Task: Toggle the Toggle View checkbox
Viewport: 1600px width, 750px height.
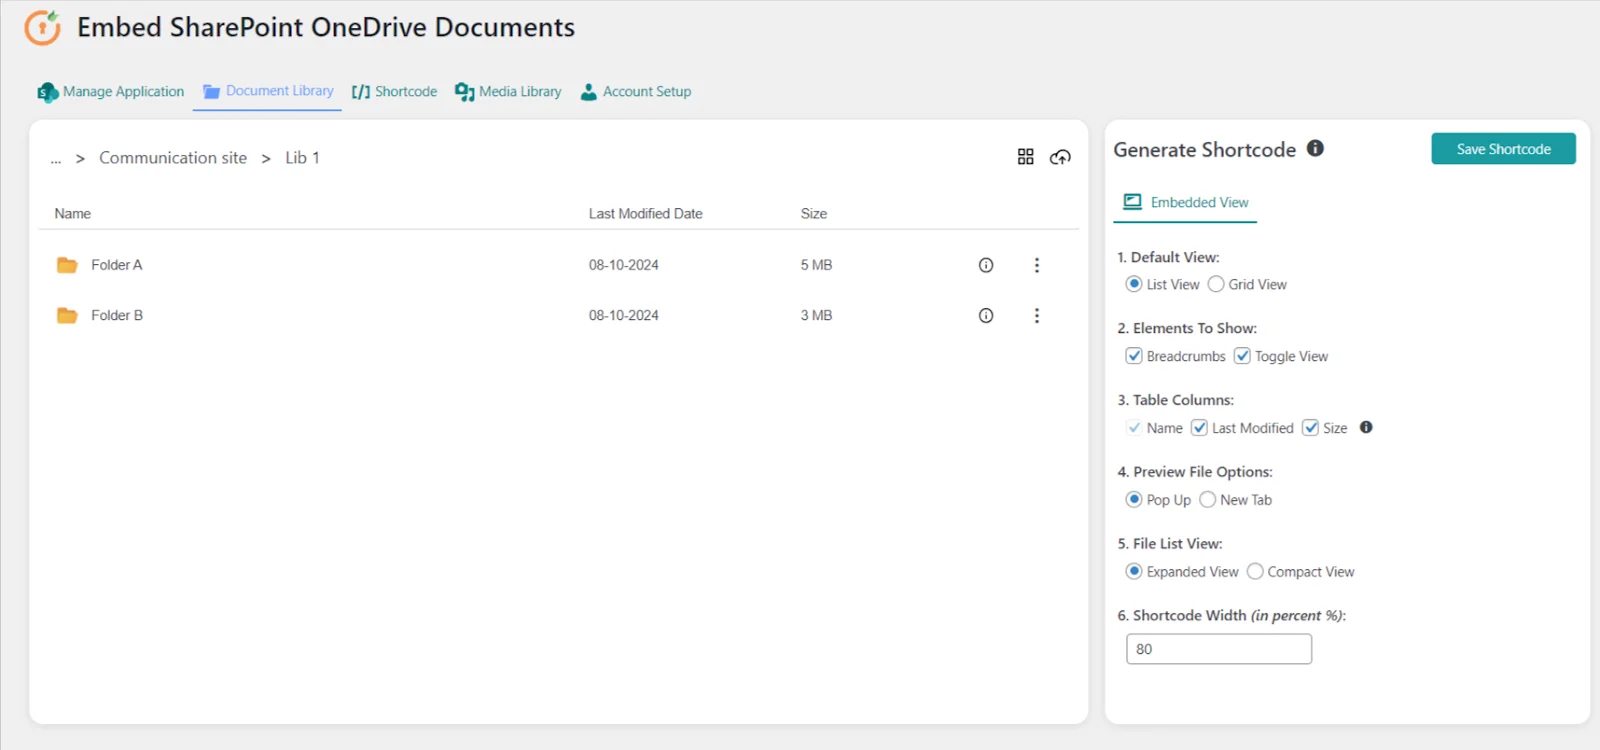Action: point(1242,356)
